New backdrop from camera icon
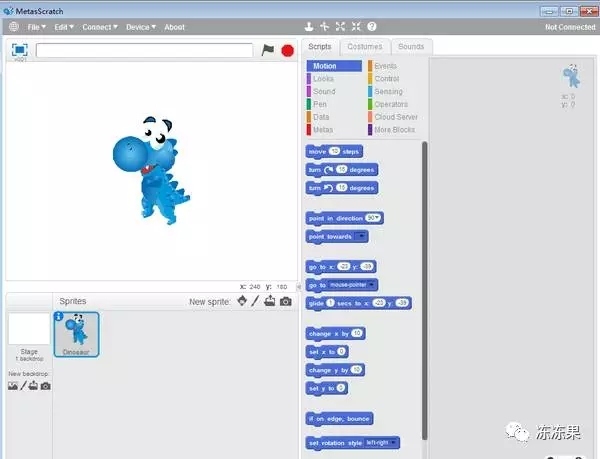Viewport: 600px width, 459px height. point(46,386)
